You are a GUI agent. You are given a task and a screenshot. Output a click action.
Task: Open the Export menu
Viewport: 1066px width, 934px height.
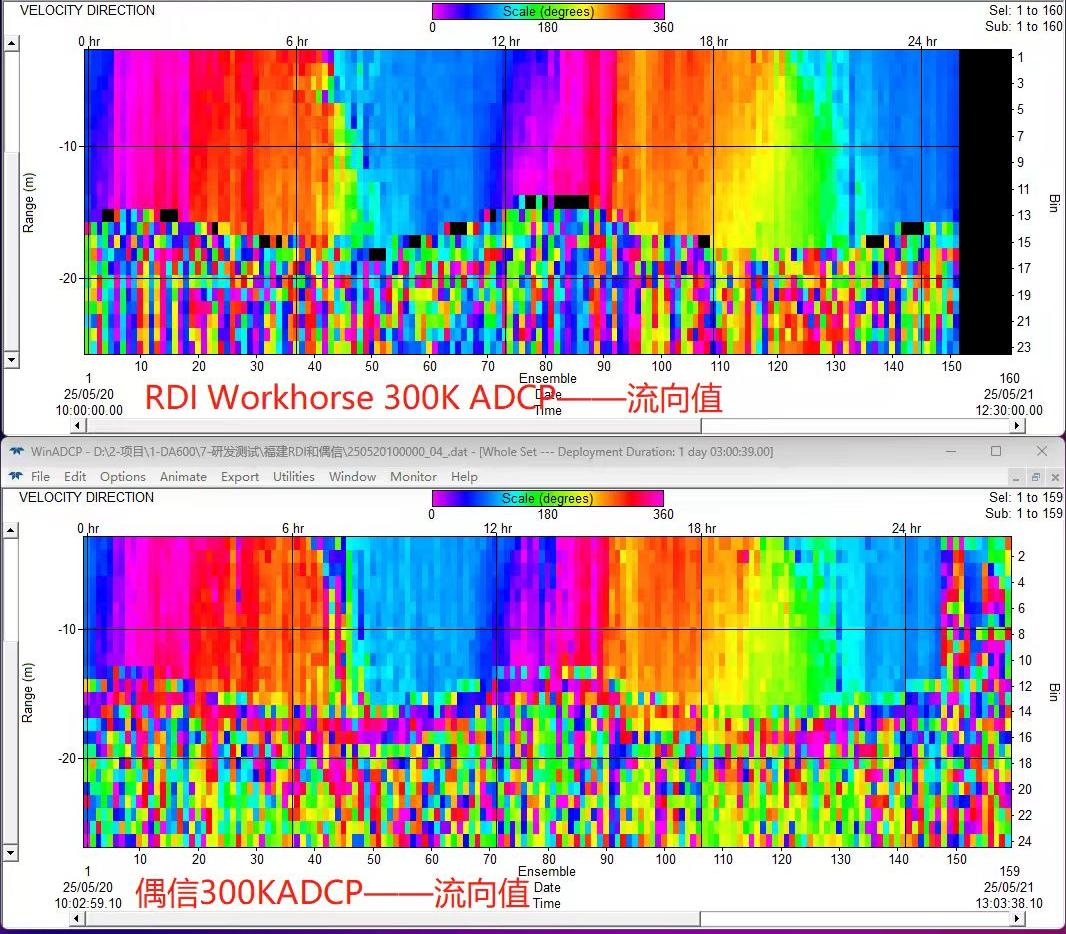(240, 477)
